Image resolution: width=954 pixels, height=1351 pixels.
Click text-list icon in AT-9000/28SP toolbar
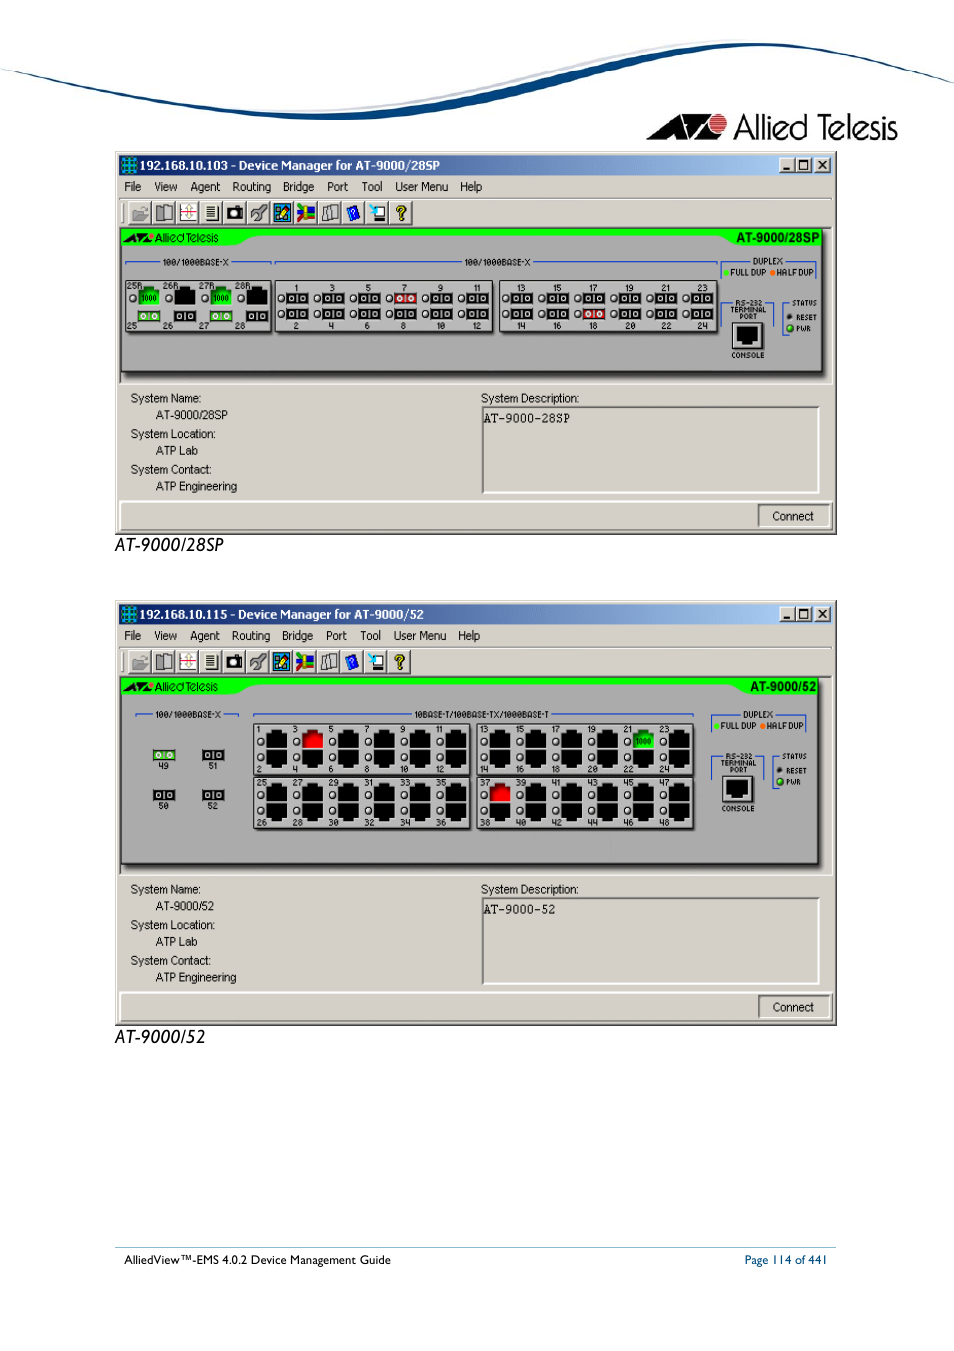click(x=212, y=213)
